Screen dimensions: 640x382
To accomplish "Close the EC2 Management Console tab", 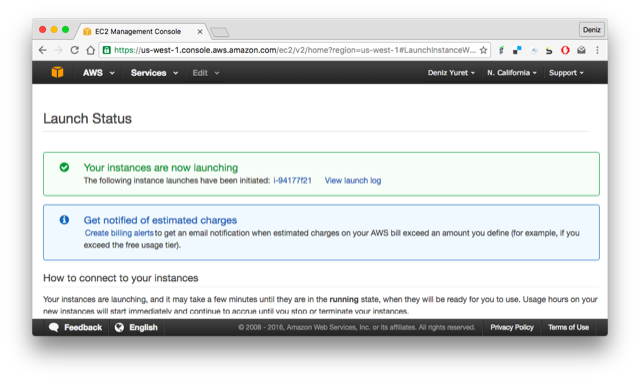I will point(200,31).
